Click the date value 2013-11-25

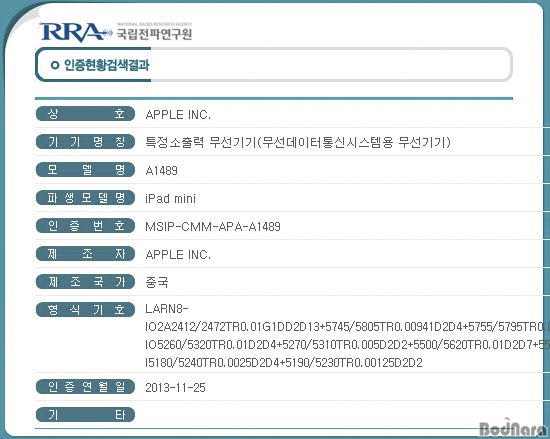pos(175,388)
